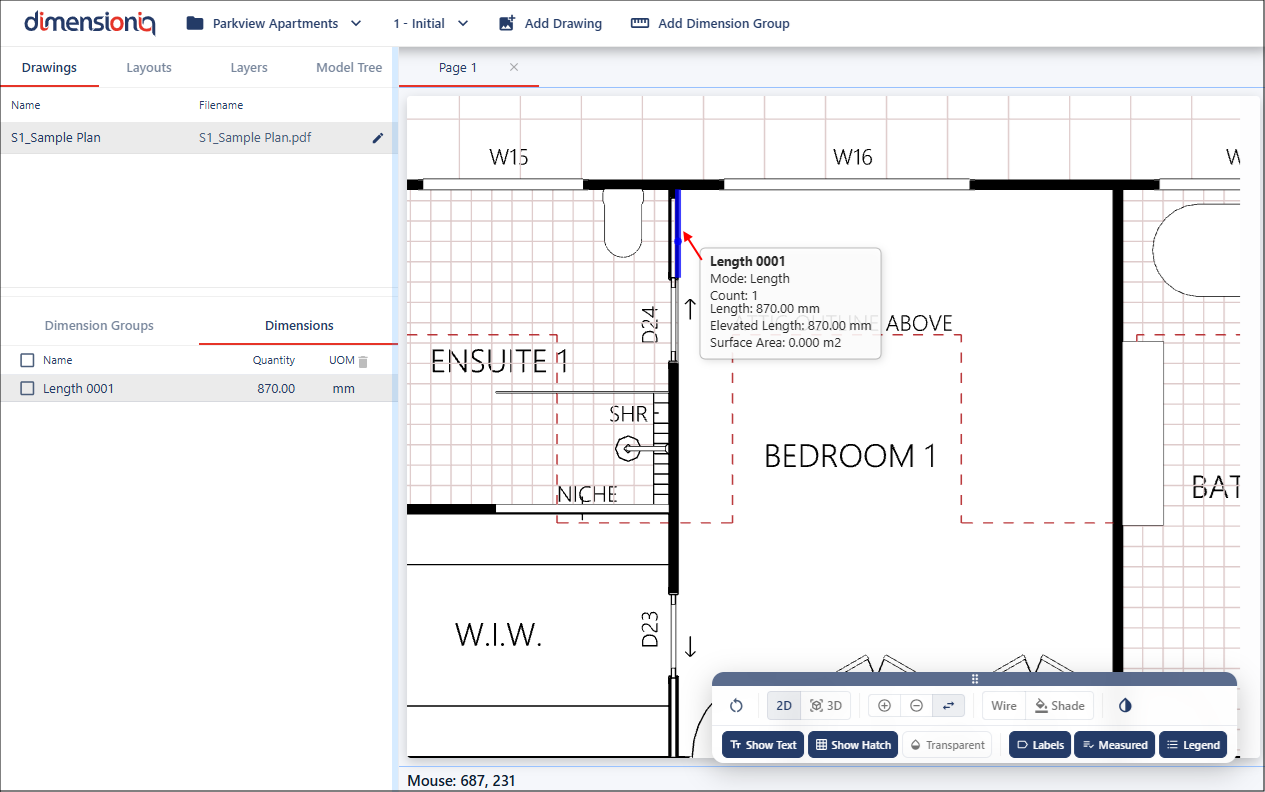Open the Dimension Groups tab
This screenshot has width=1265, height=792.
pos(99,326)
